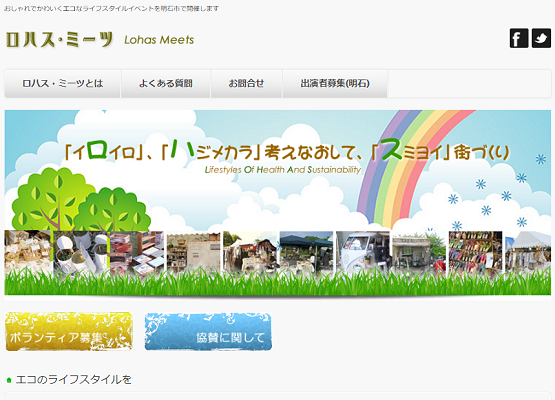Open the Facebook icon link
The height and width of the screenshot is (400, 555).
(x=519, y=38)
